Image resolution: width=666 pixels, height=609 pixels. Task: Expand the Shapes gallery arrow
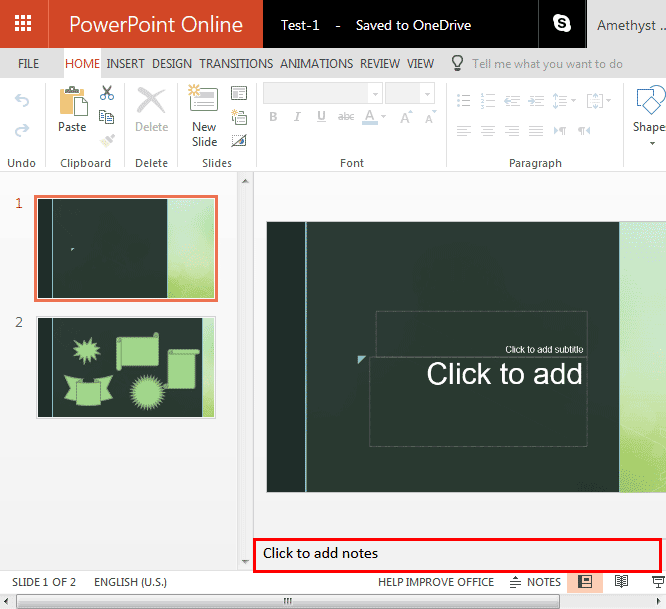point(652,144)
